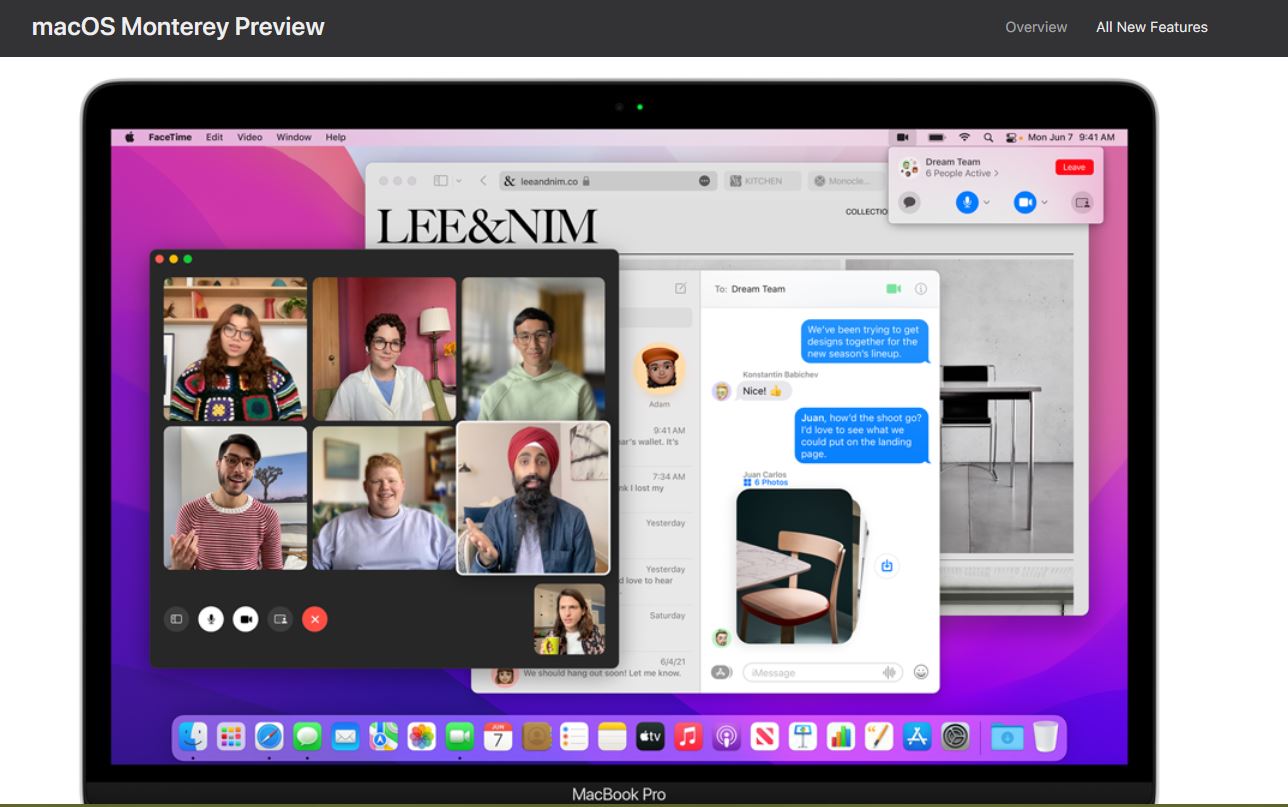Expand 6 People Active details
Screen dimensions: 1288x807
(x=962, y=174)
